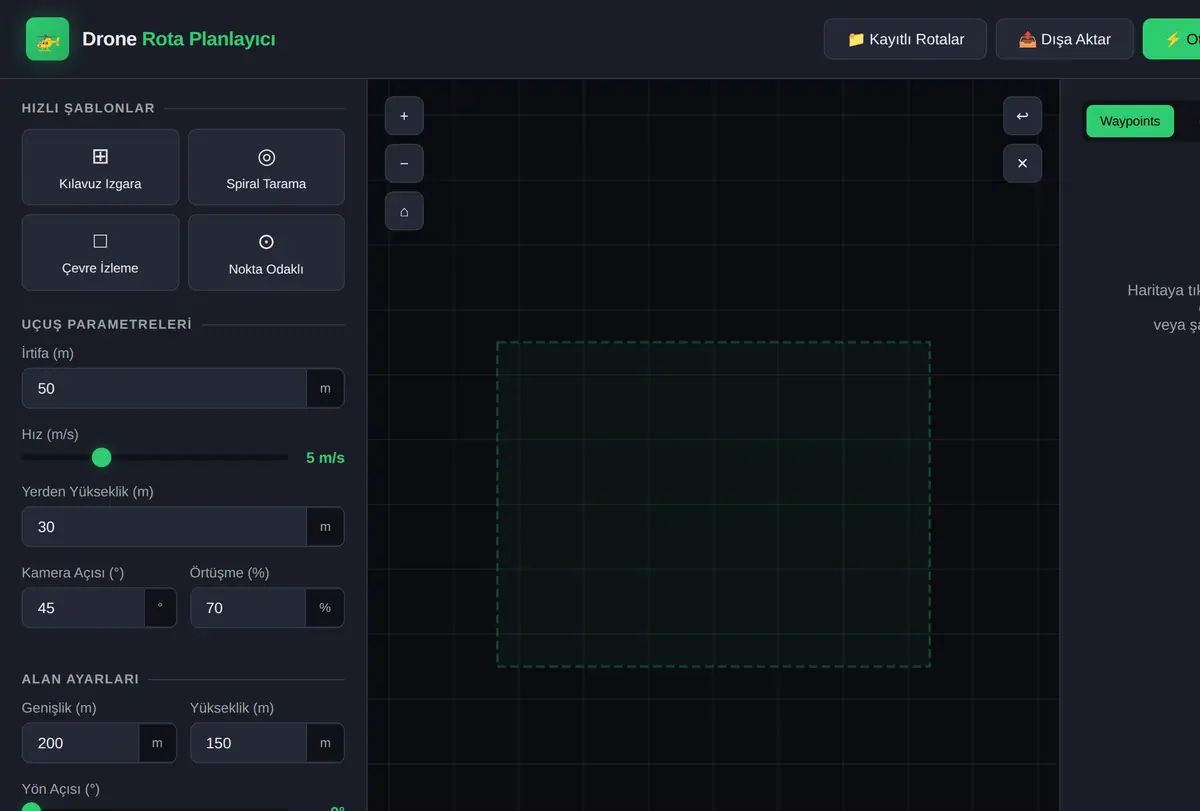
Task: Reset map view with home icon
Action: click(404, 212)
